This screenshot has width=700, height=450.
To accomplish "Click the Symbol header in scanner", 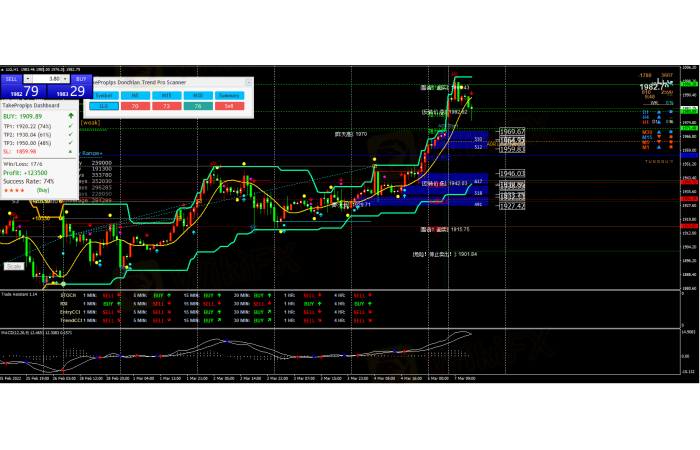I will 103,95.
